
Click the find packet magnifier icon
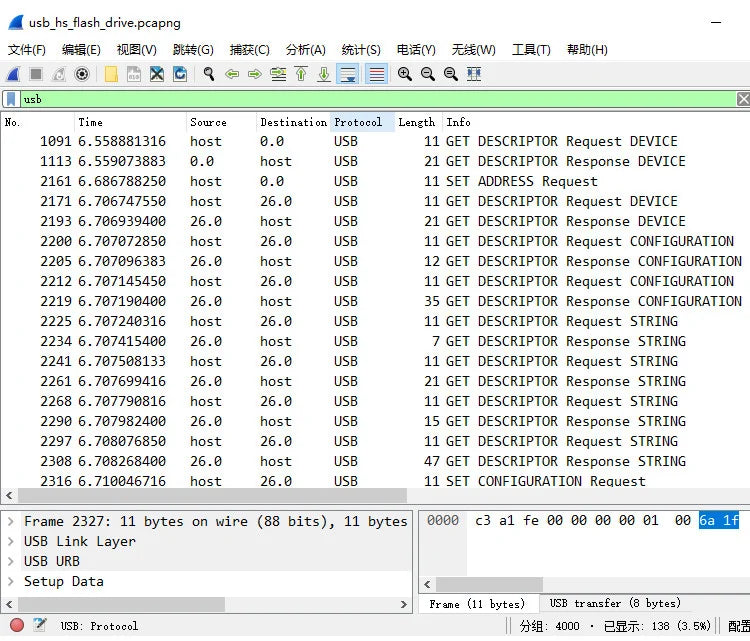pos(209,74)
